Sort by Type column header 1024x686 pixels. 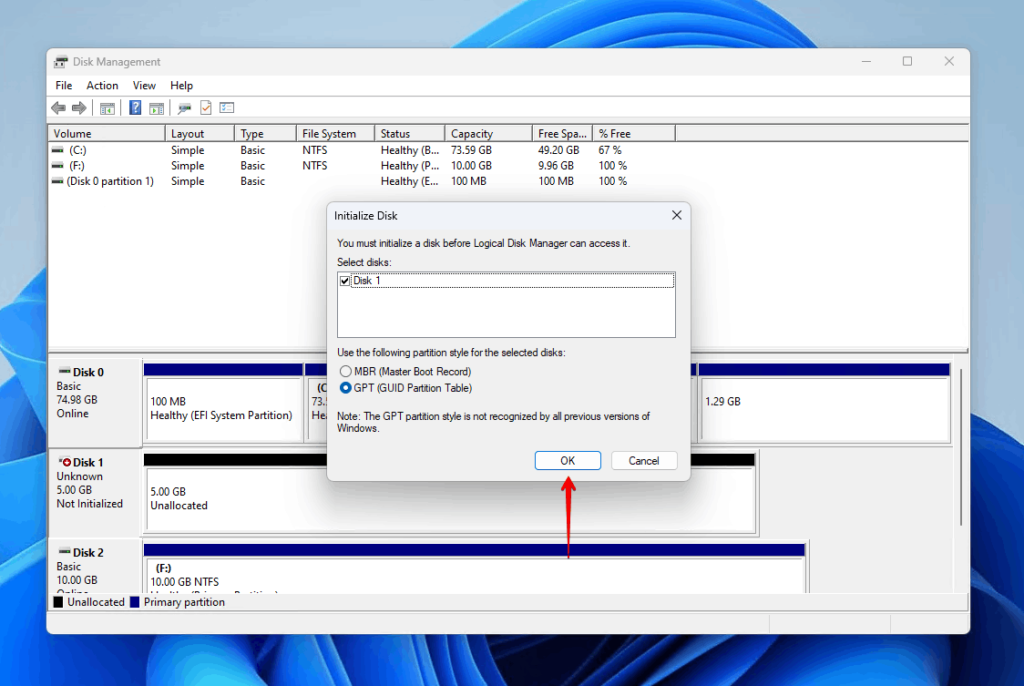pyautogui.click(x=265, y=133)
